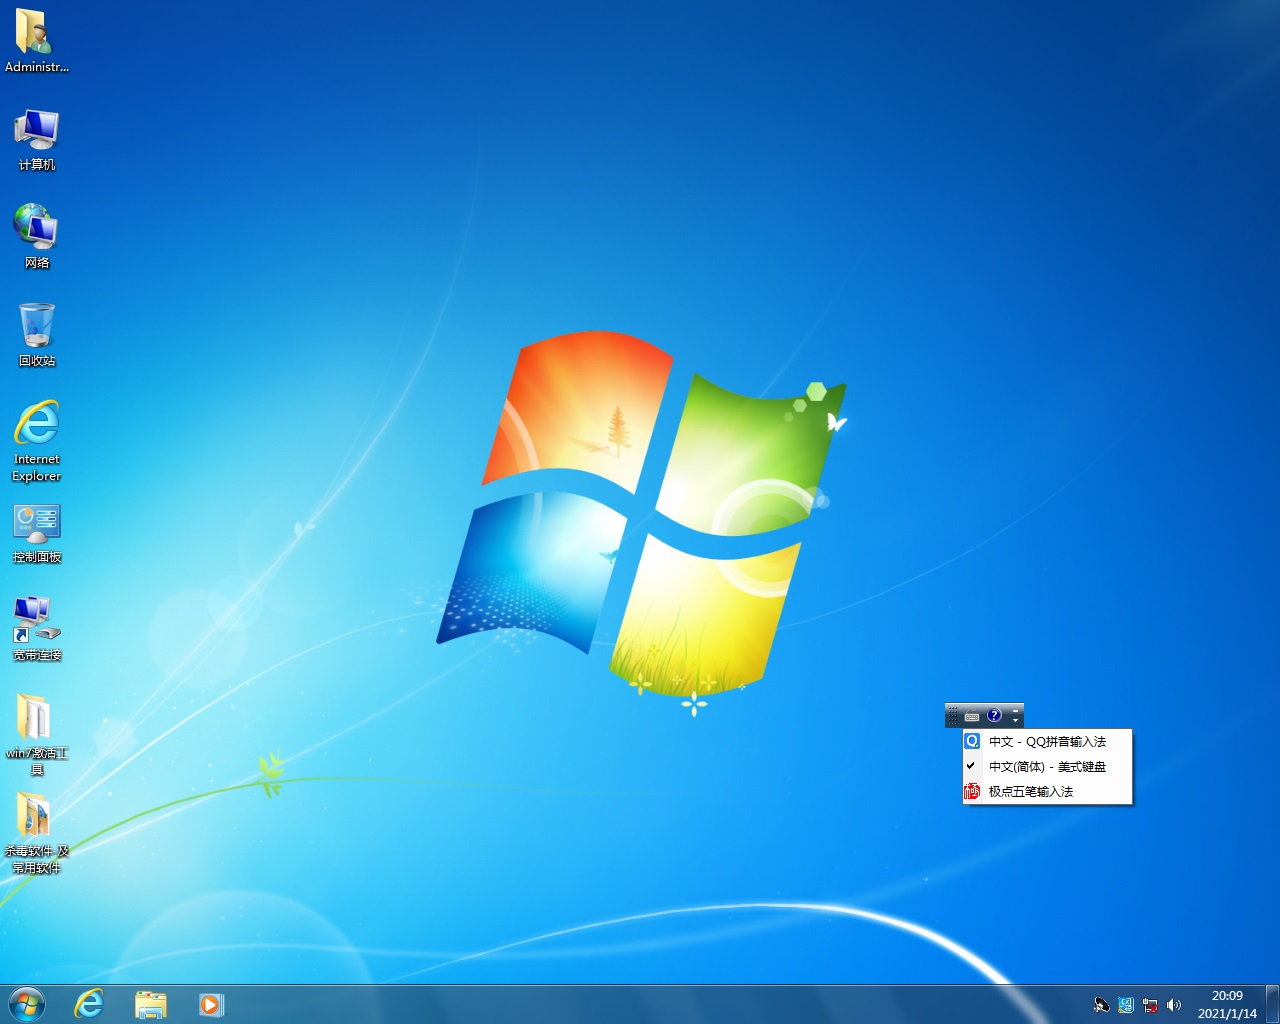The width and height of the screenshot is (1280, 1024).
Task: Click the language bar drag handle
Action: [952, 715]
